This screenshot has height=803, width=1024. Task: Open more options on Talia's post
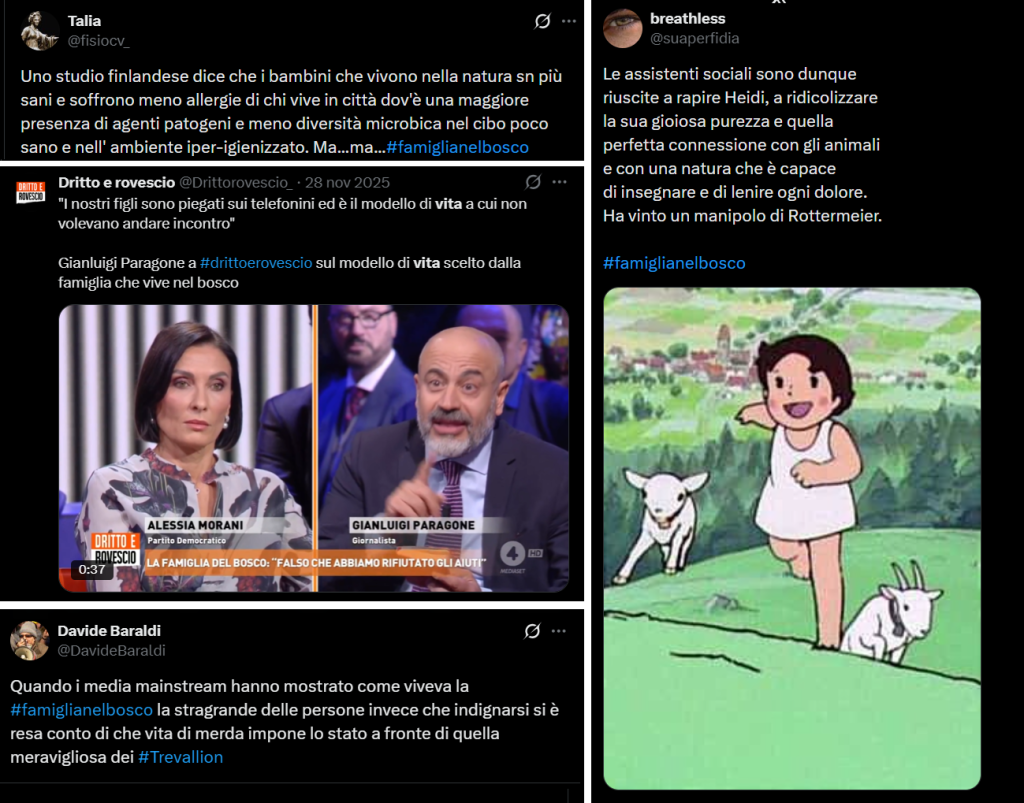click(569, 22)
